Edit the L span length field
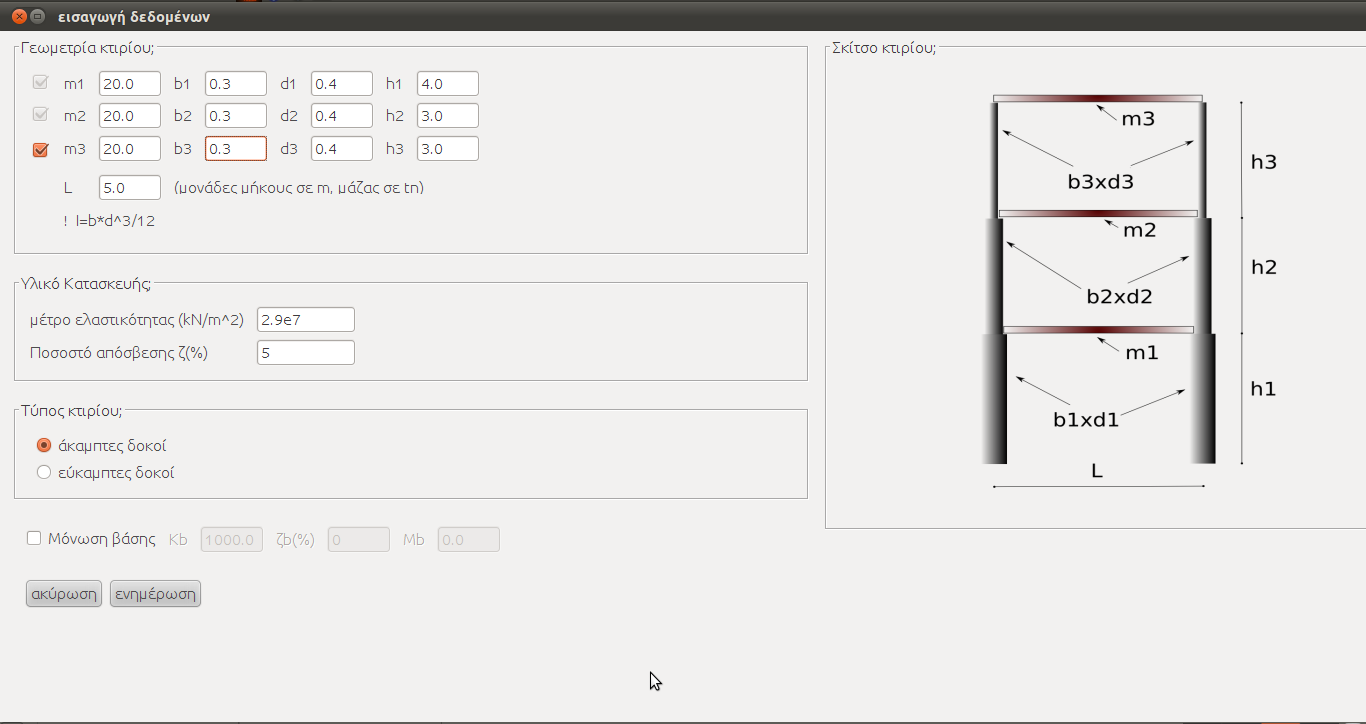This screenshot has height=724, width=1366. 130,188
